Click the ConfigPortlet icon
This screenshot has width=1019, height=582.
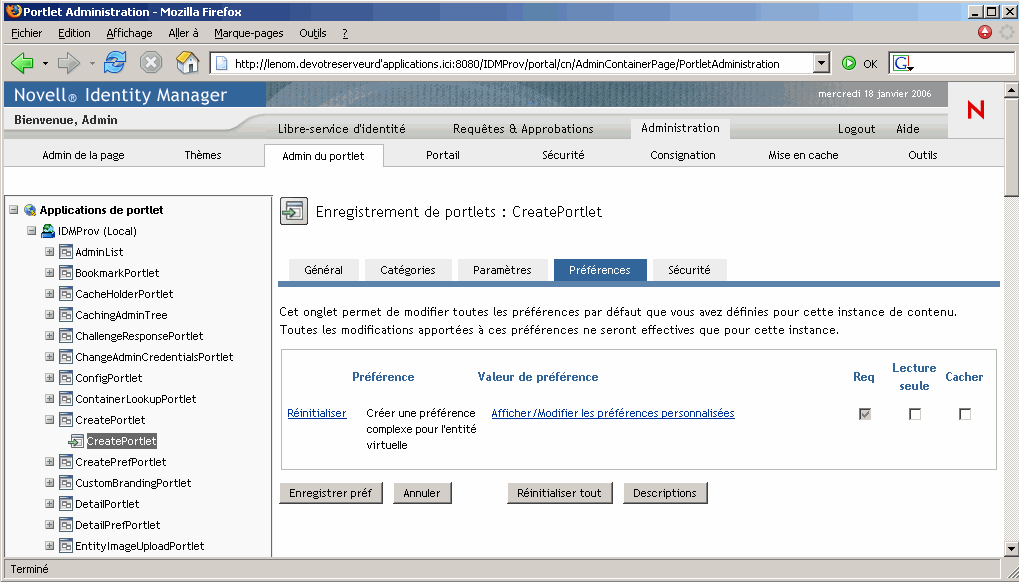point(66,378)
